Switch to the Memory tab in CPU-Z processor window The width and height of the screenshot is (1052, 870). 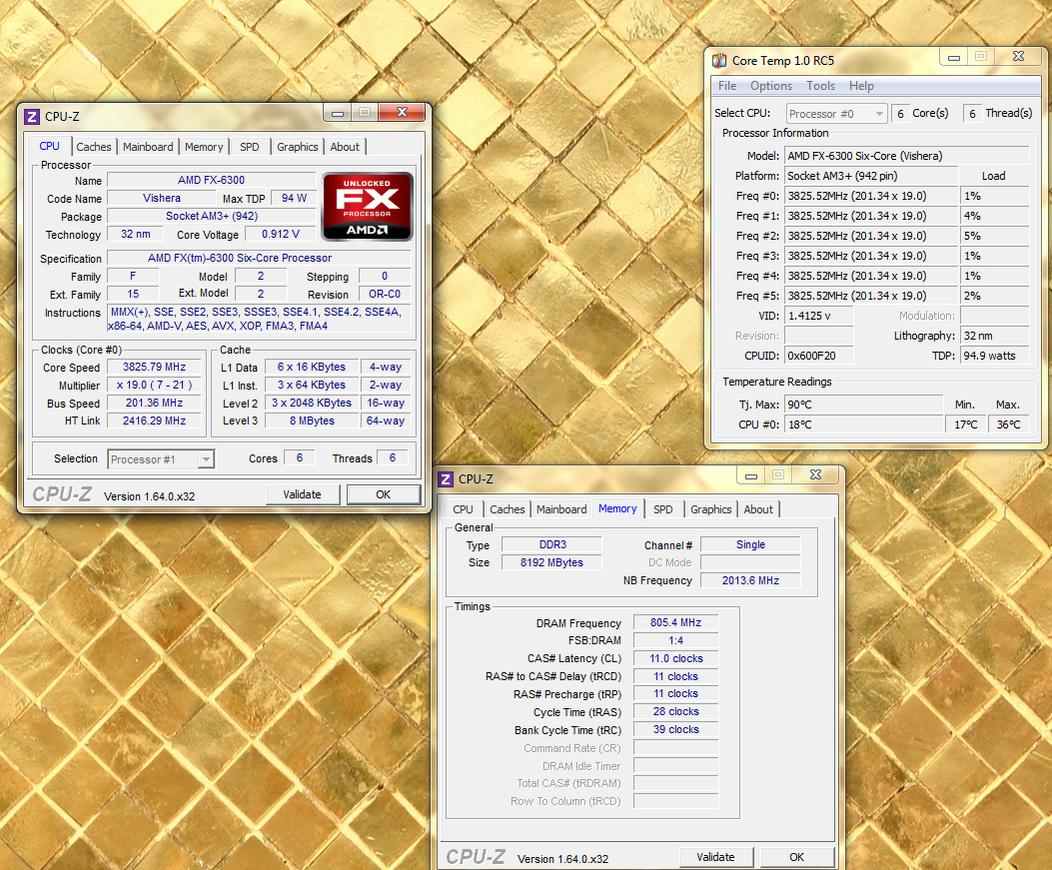[x=203, y=147]
